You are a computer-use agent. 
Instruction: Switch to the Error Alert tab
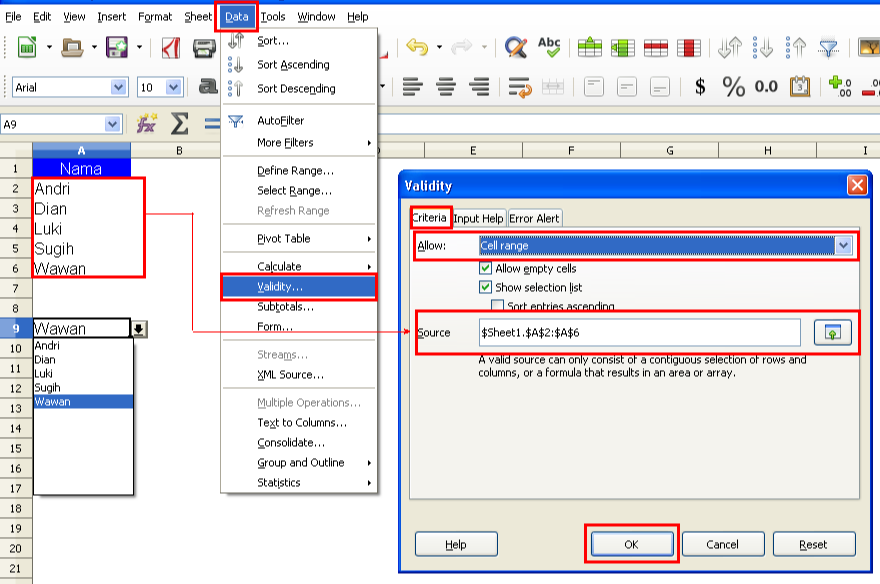[x=534, y=218]
